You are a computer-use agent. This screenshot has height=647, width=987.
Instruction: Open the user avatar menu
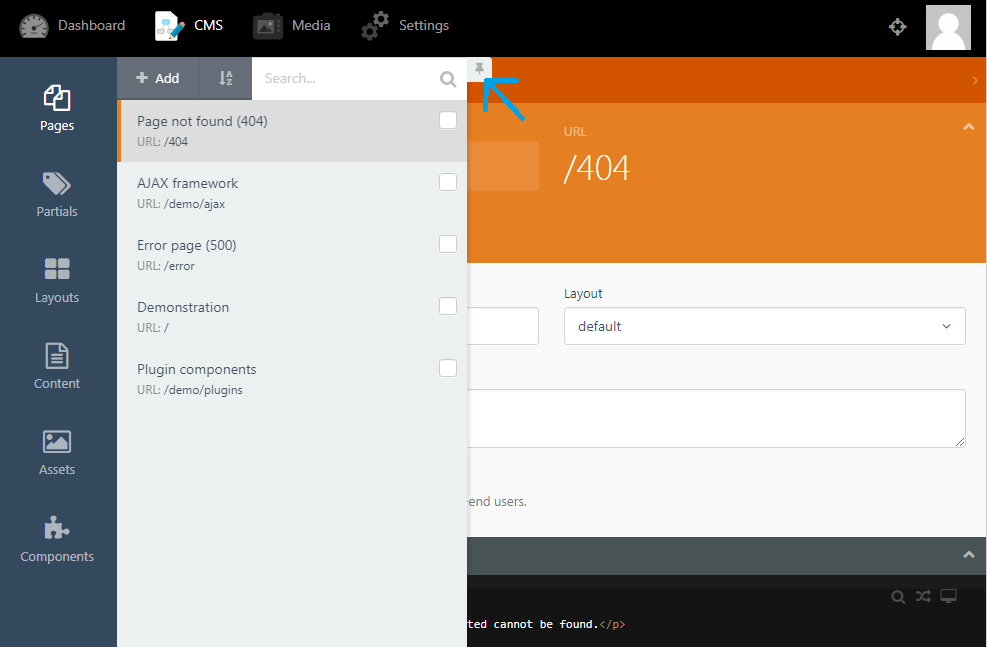tap(948, 28)
